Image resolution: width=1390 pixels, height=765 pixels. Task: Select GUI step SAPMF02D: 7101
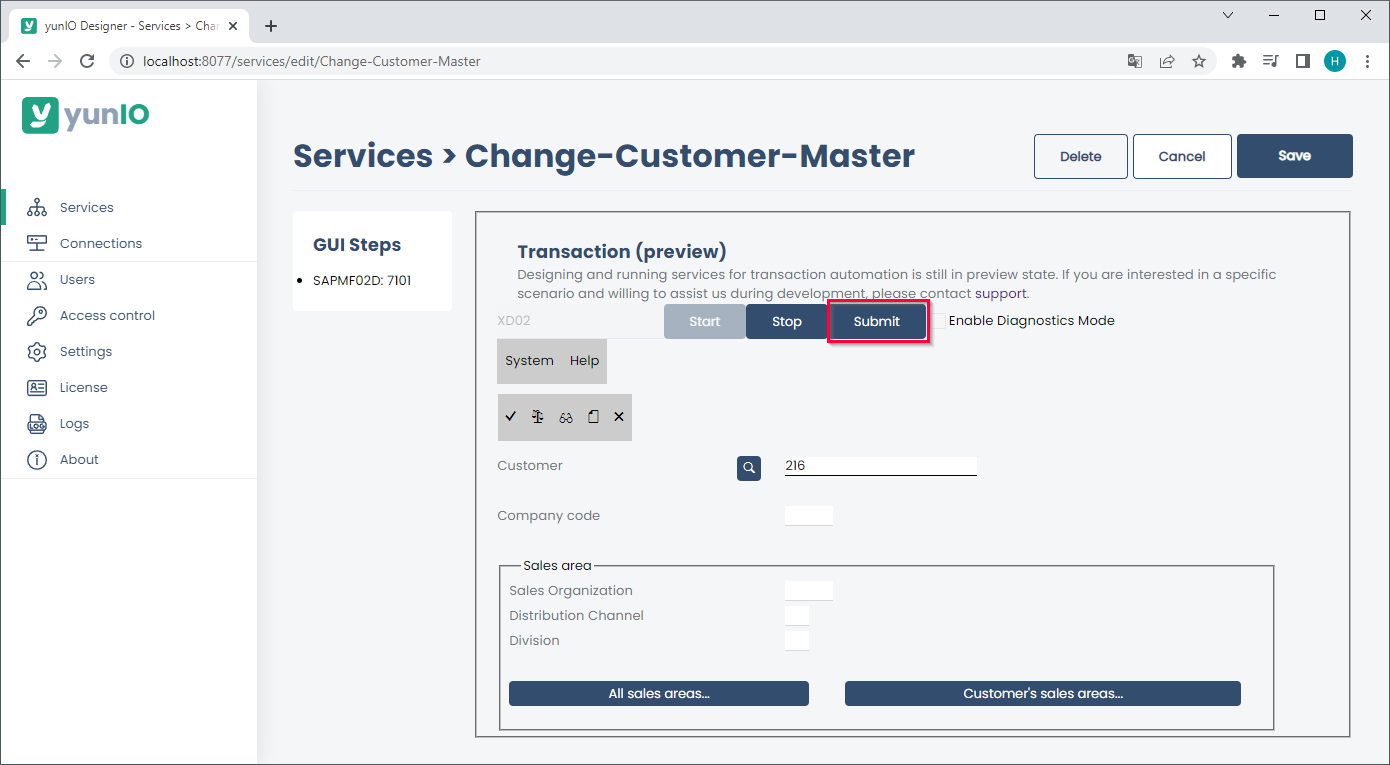pos(362,281)
